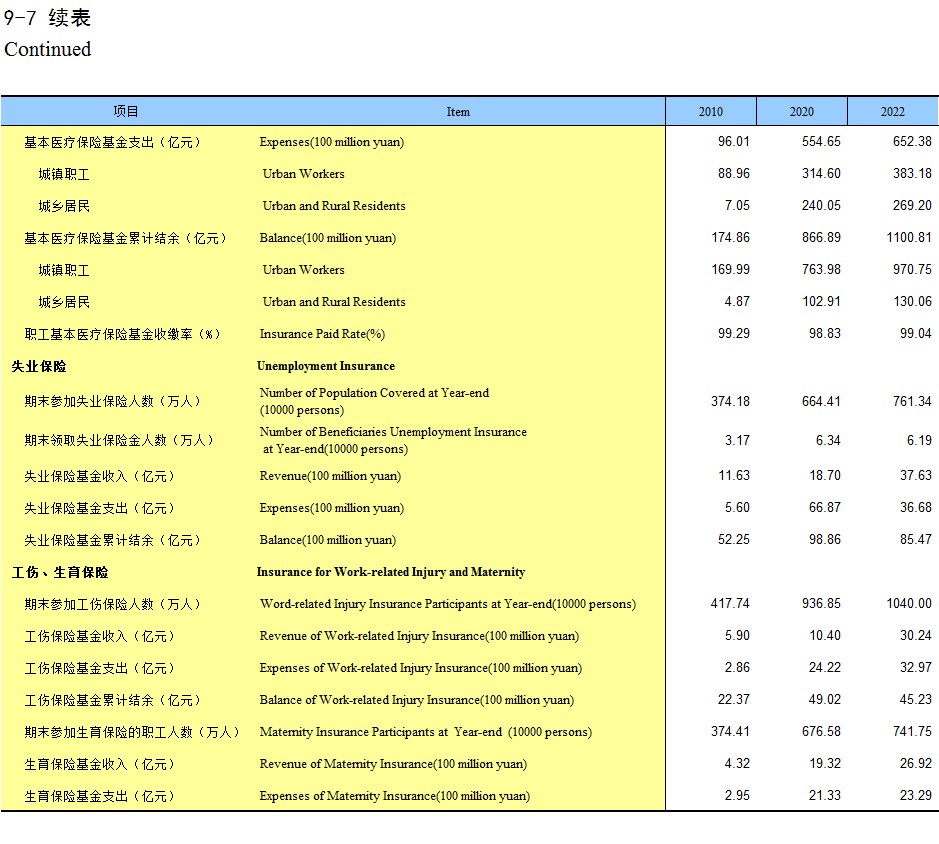This screenshot has width=939, height=844.
Task: Select the Continued subtitle text
Action: click(48, 49)
